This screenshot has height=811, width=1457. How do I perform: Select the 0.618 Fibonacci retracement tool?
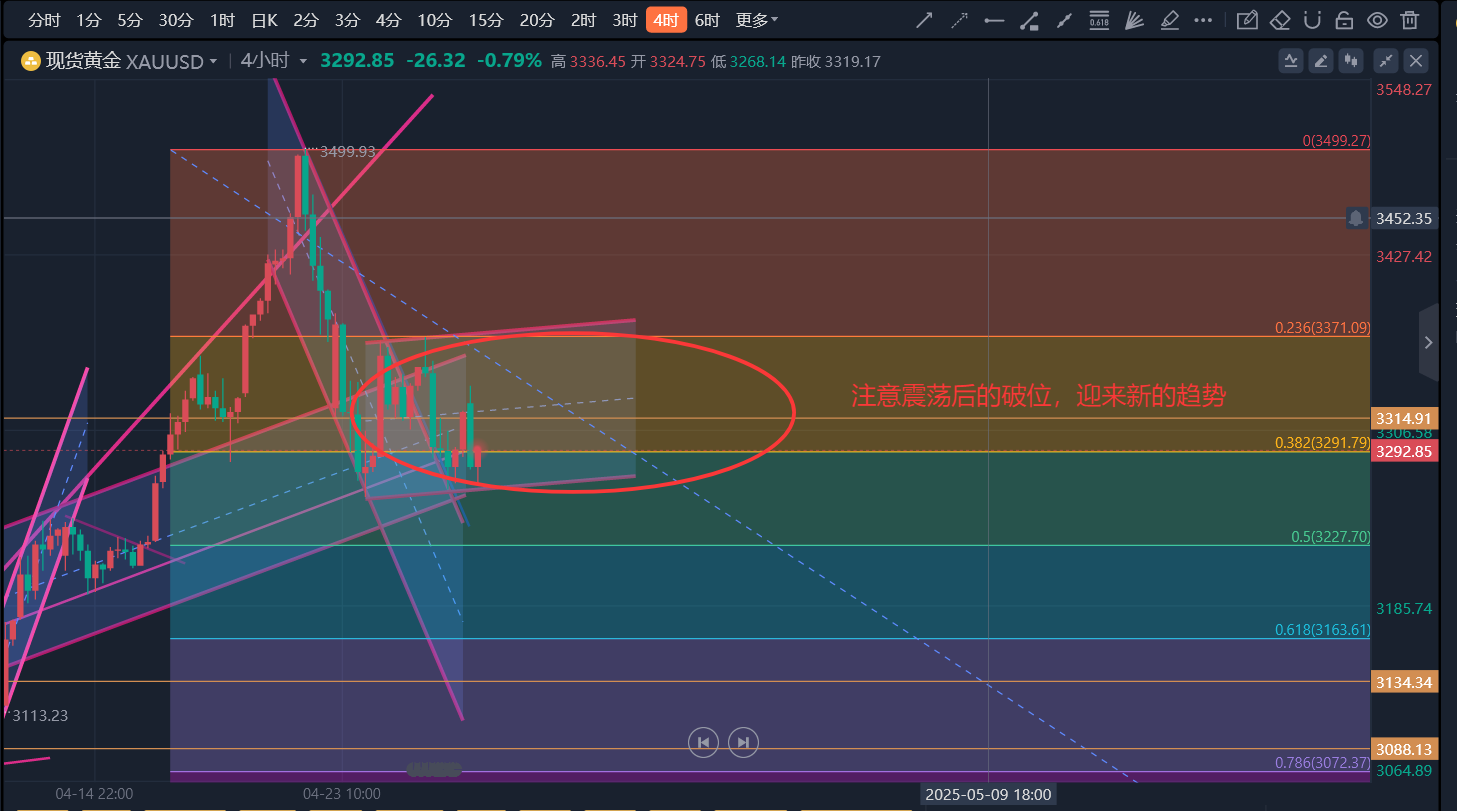click(1099, 20)
